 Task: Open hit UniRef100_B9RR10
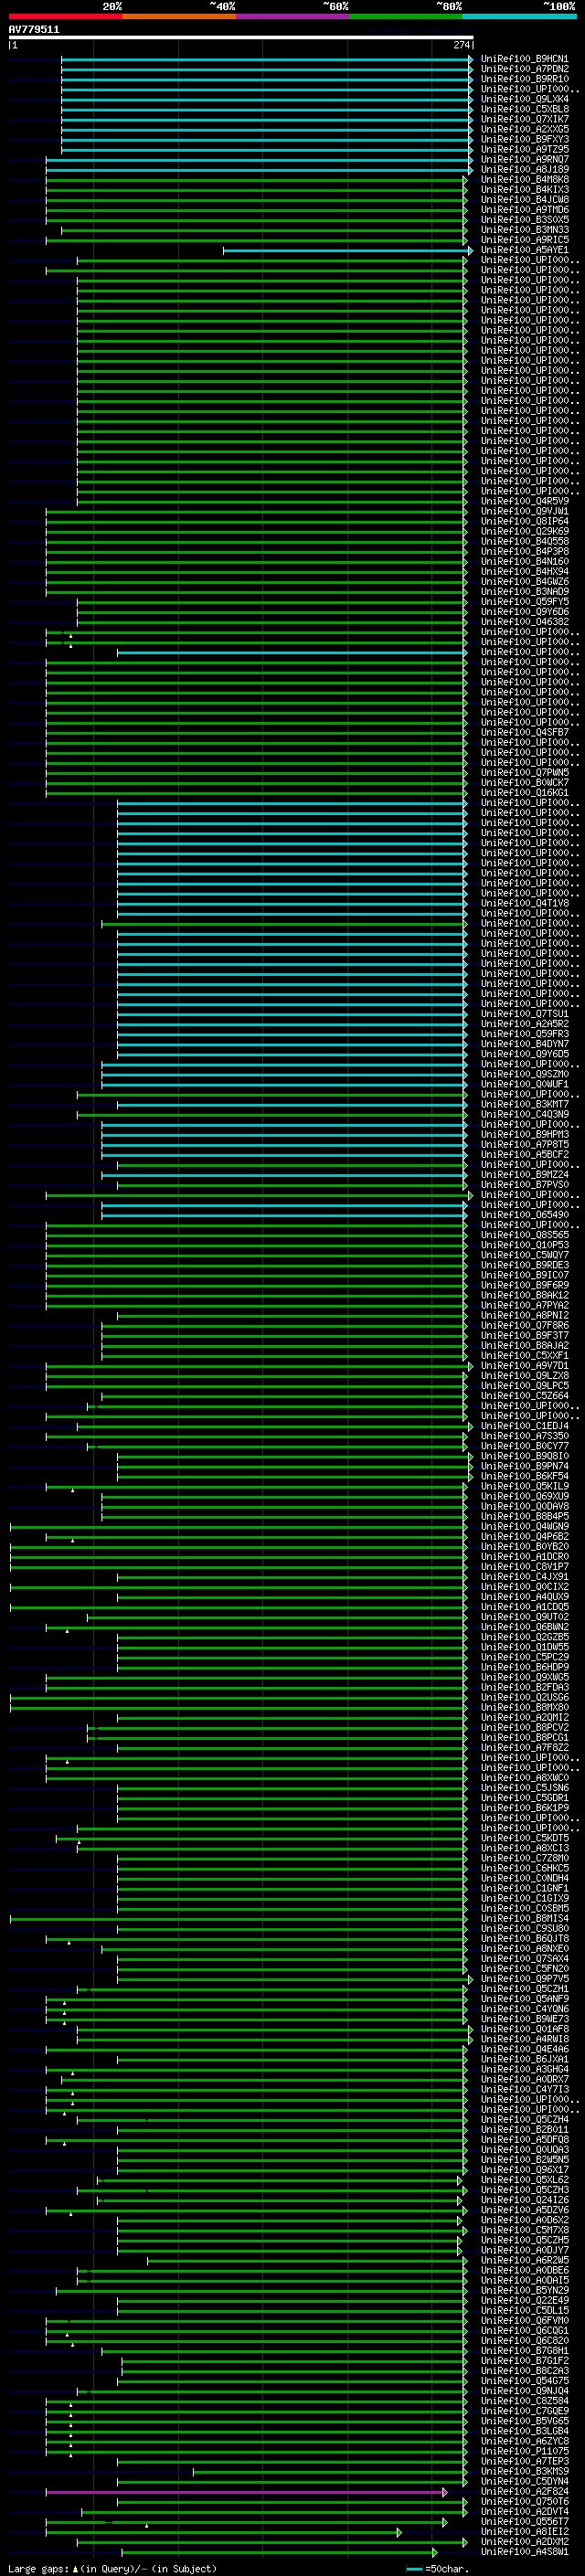click(x=524, y=79)
